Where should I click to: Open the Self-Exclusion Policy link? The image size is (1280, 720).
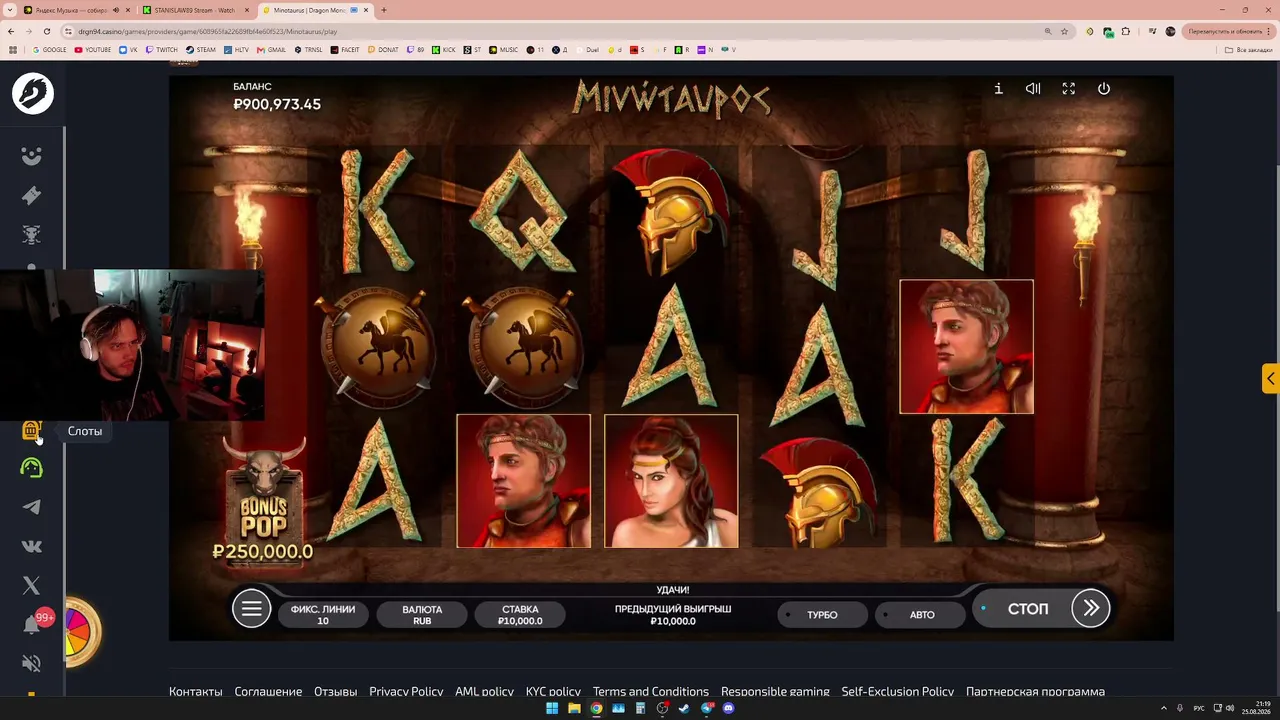pyautogui.click(x=898, y=692)
